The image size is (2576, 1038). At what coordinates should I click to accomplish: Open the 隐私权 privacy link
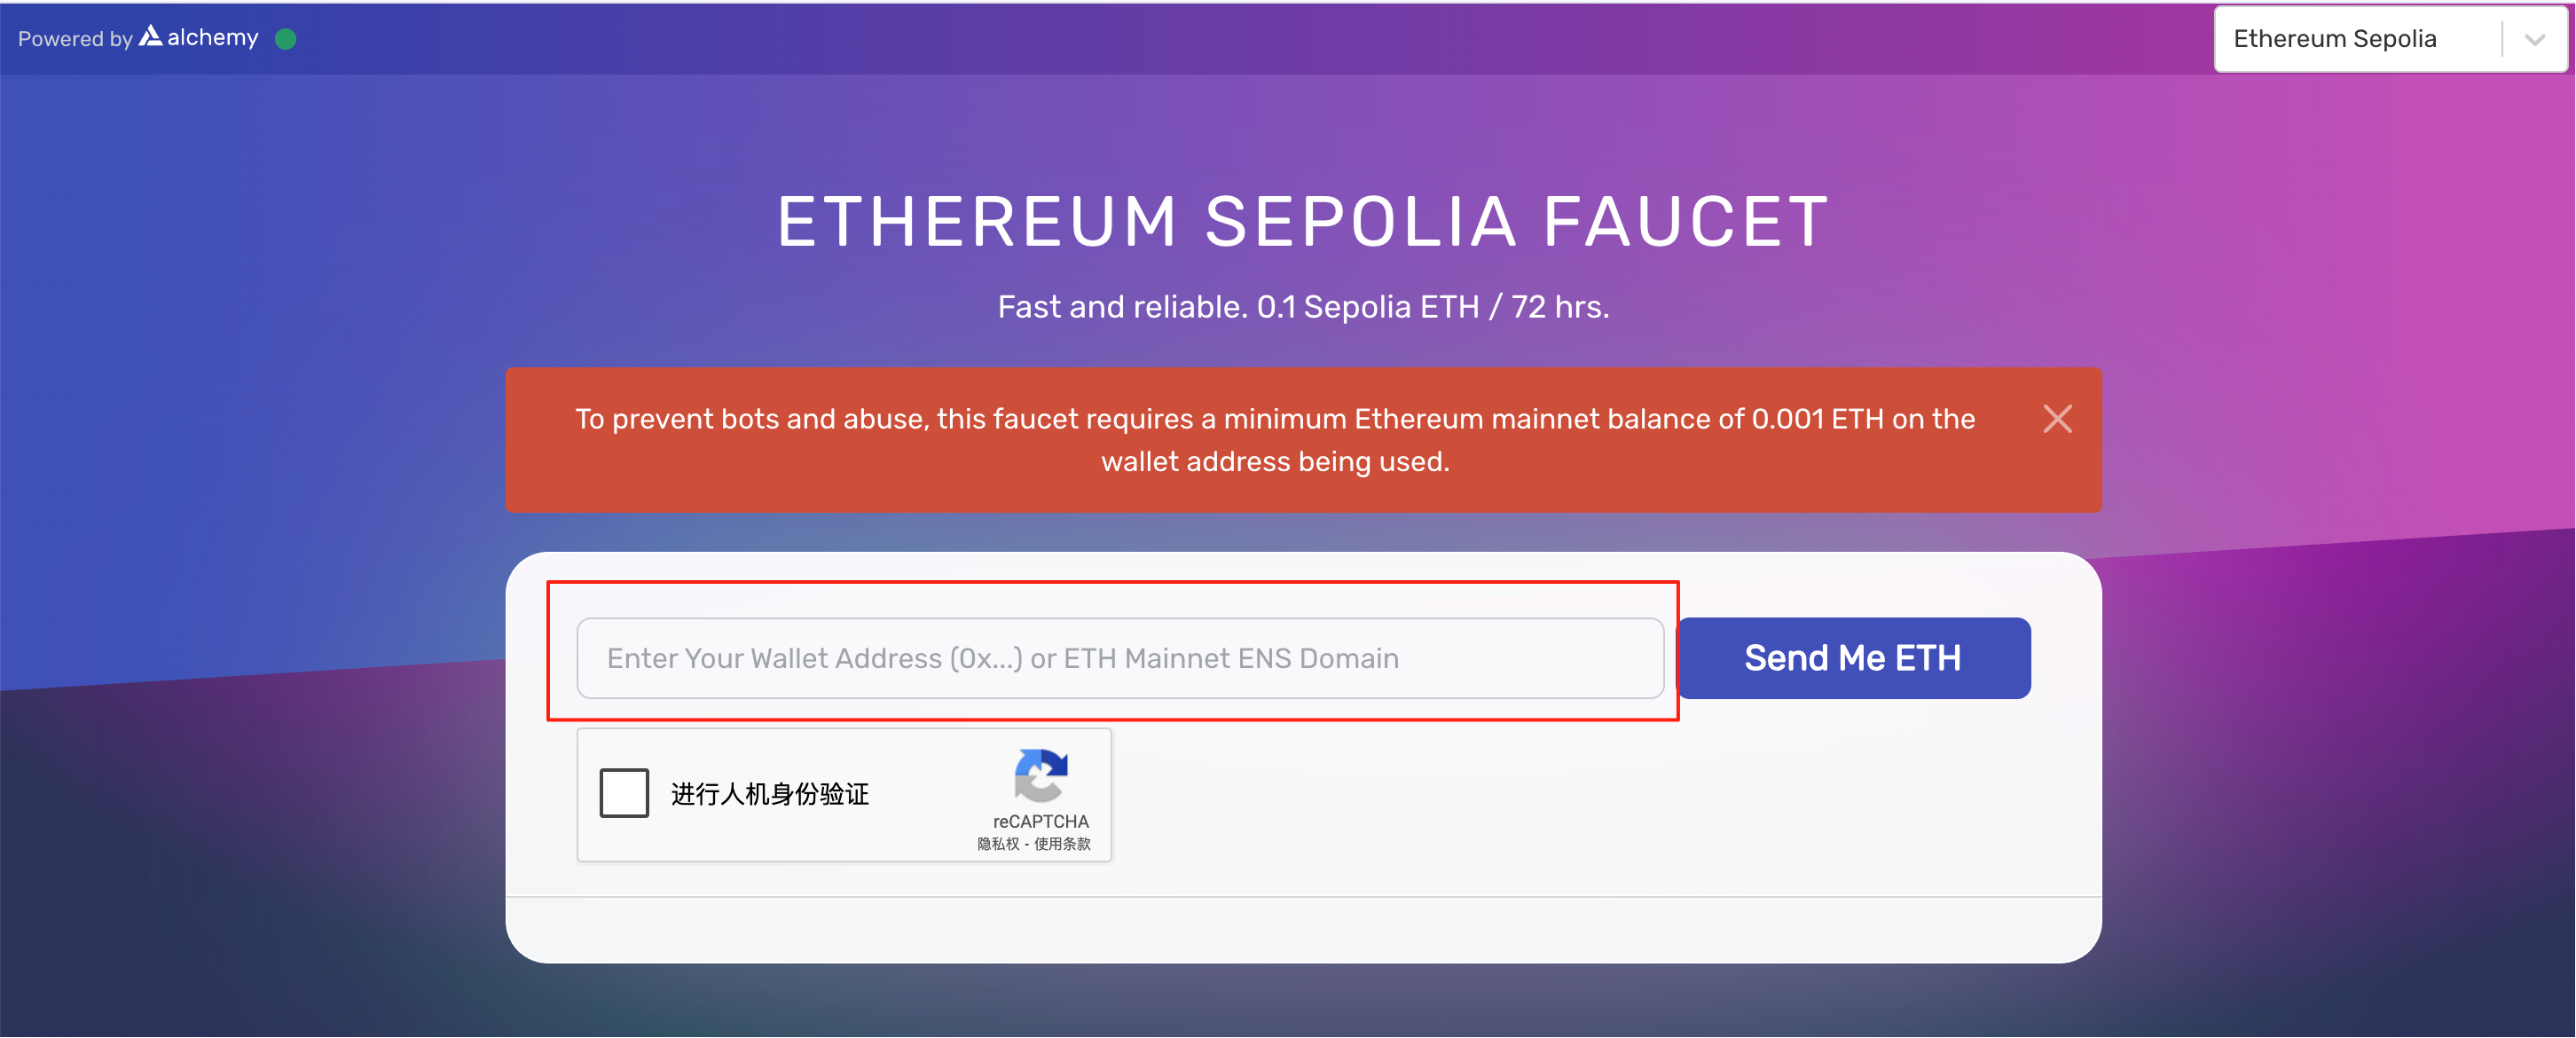[998, 844]
